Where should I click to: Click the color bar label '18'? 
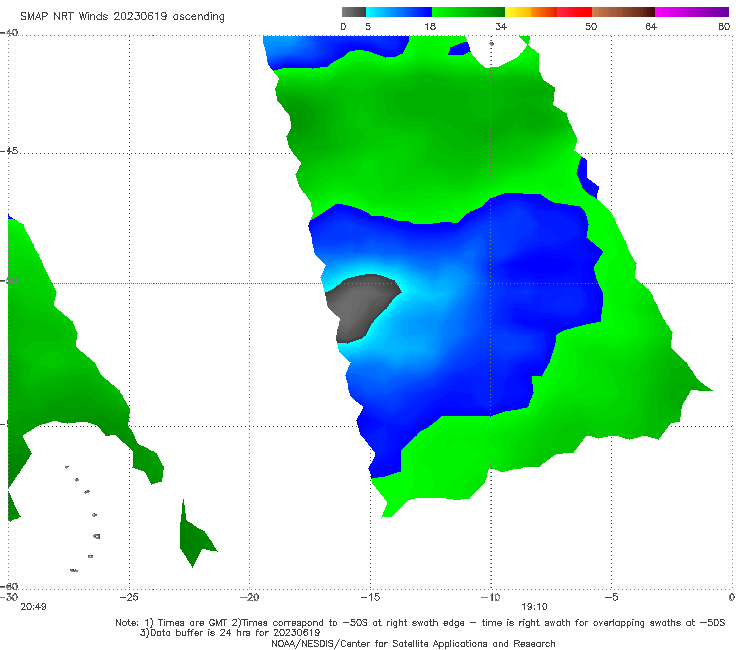coord(430,27)
